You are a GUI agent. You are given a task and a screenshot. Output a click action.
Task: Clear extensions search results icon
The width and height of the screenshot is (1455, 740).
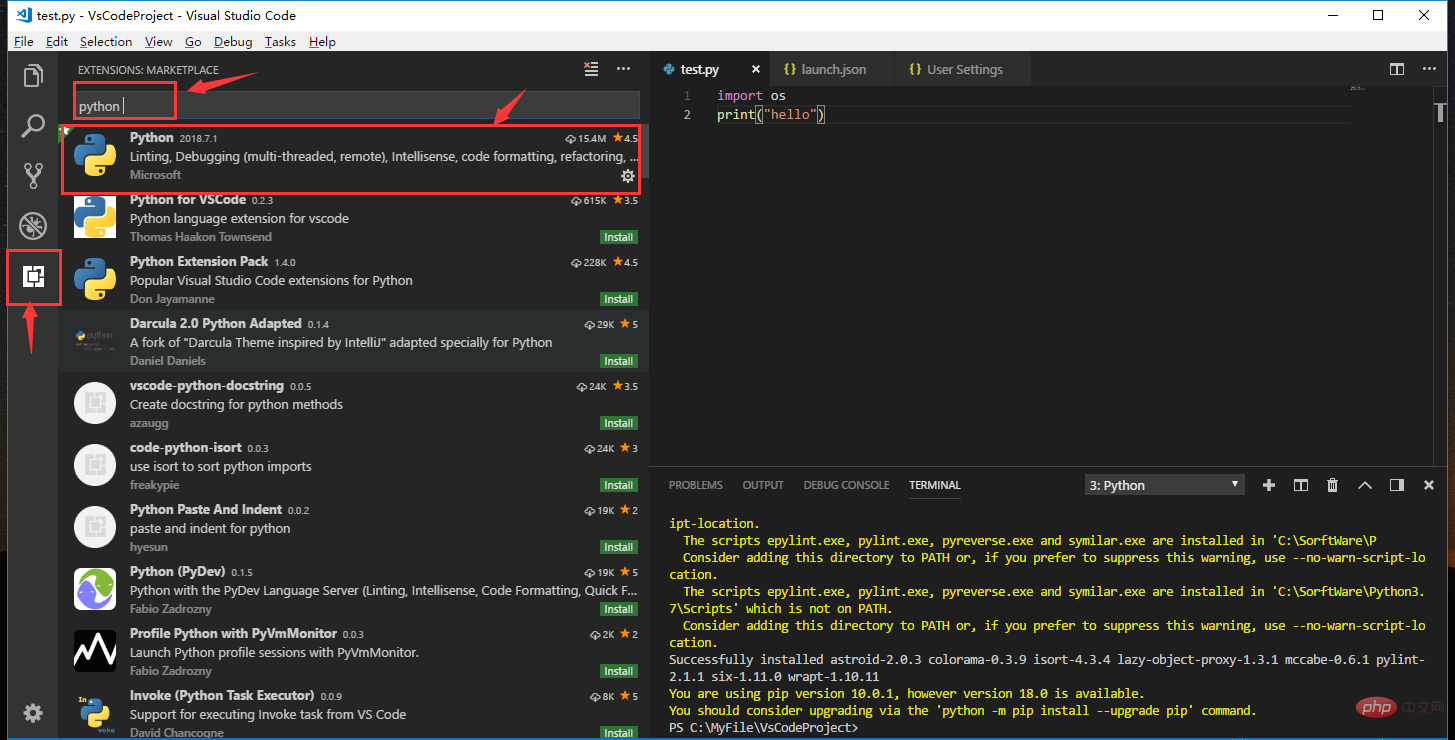point(591,69)
